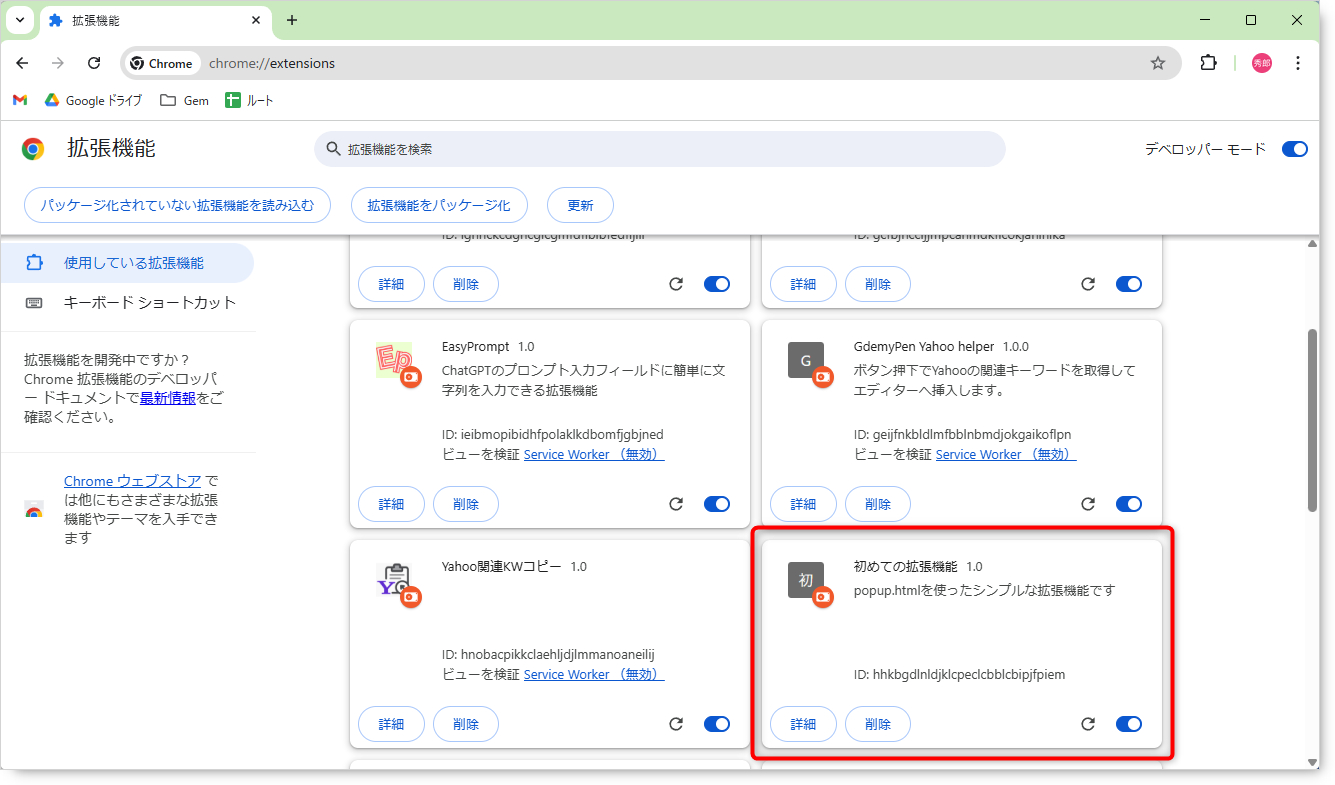The height and width of the screenshot is (785, 1335).
Task: Disable the EasyPrompt extension toggle
Action: coord(717,504)
